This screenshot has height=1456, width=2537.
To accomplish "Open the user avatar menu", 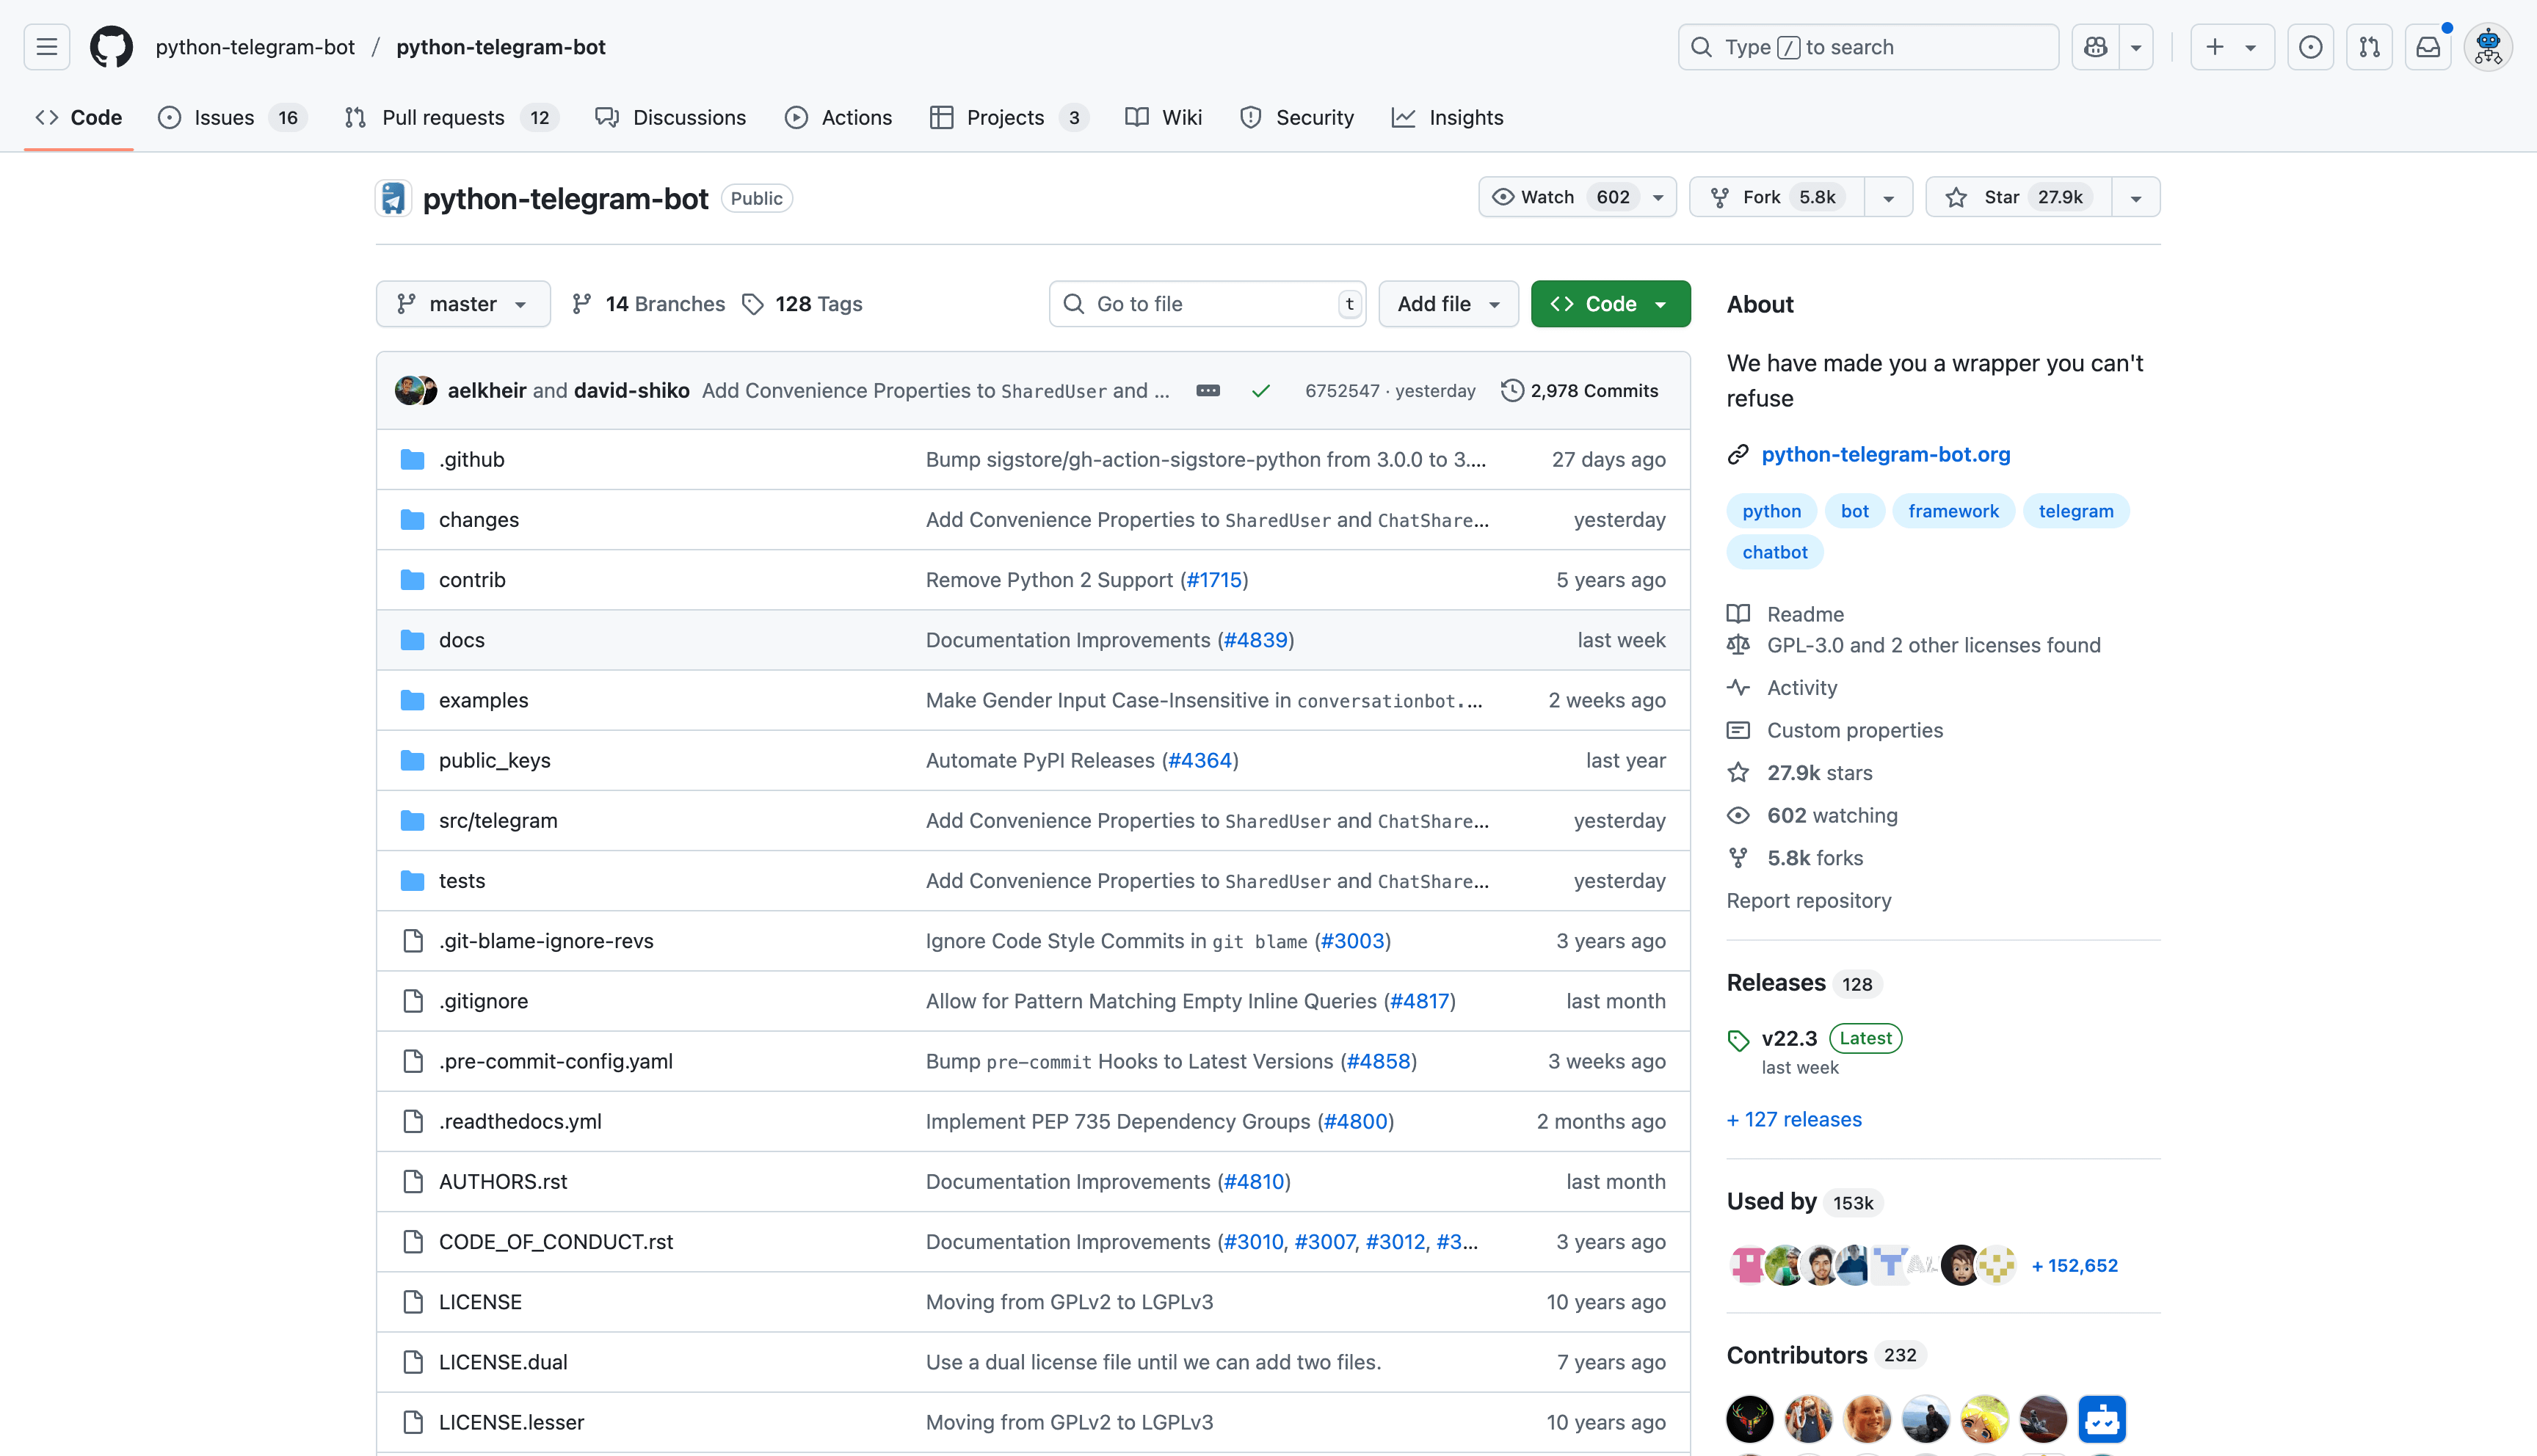I will 2488,47.
